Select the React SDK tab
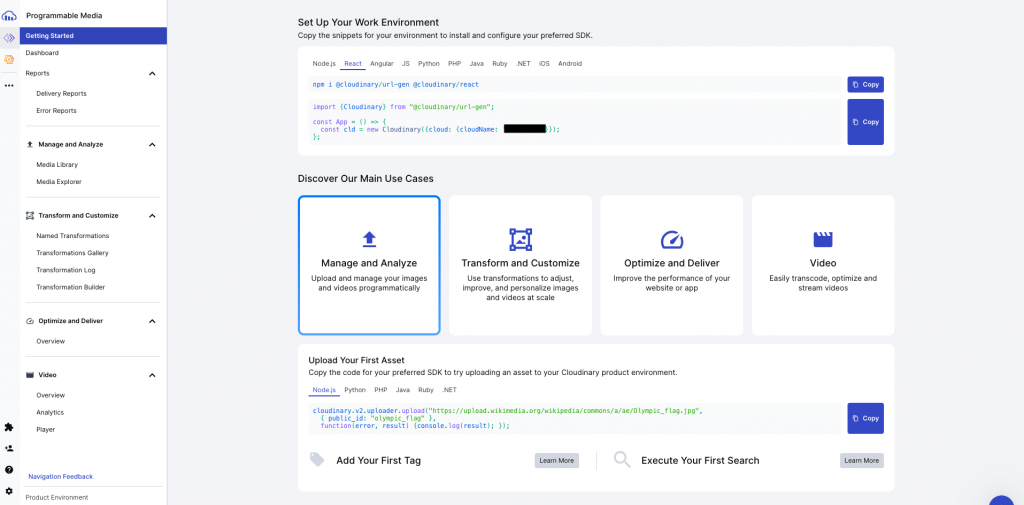Image resolution: width=1024 pixels, height=505 pixels. (353, 63)
